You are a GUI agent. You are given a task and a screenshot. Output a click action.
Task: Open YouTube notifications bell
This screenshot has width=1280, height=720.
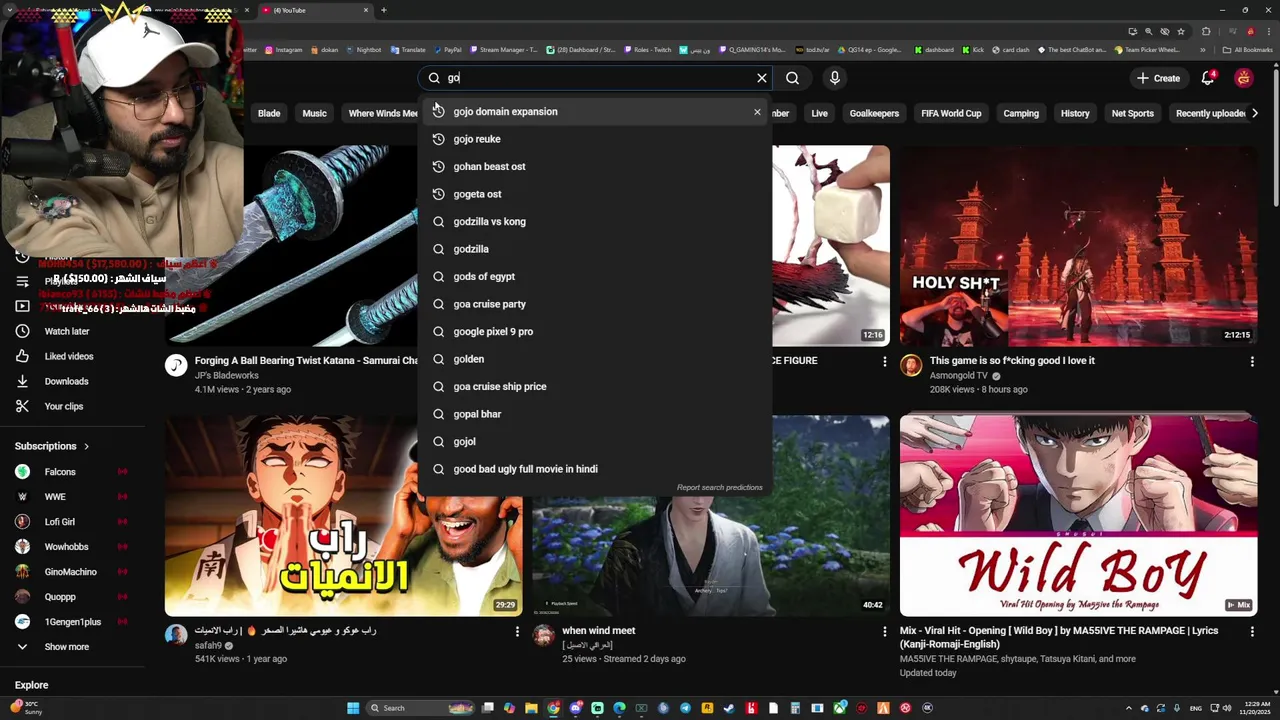click(1208, 78)
